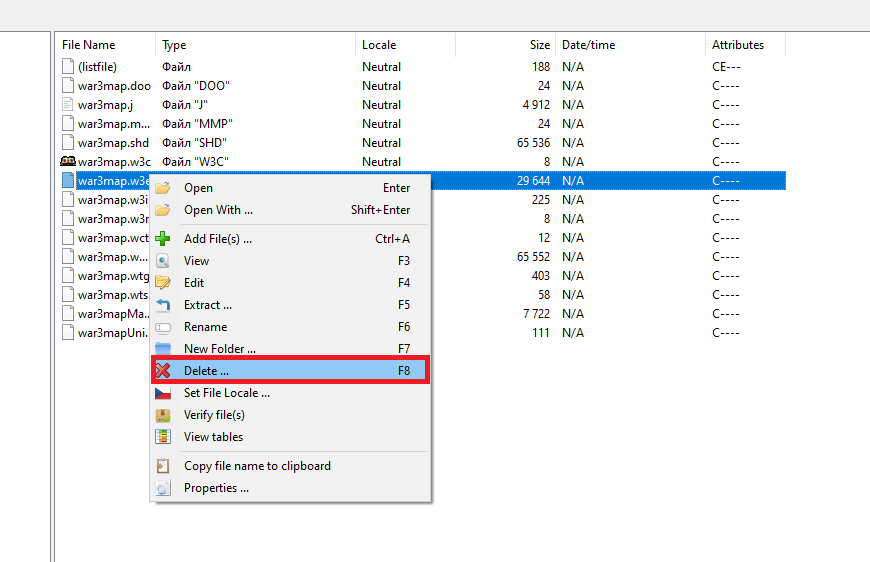
Task: Click the View tables grid icon
Action: [163, 437]
